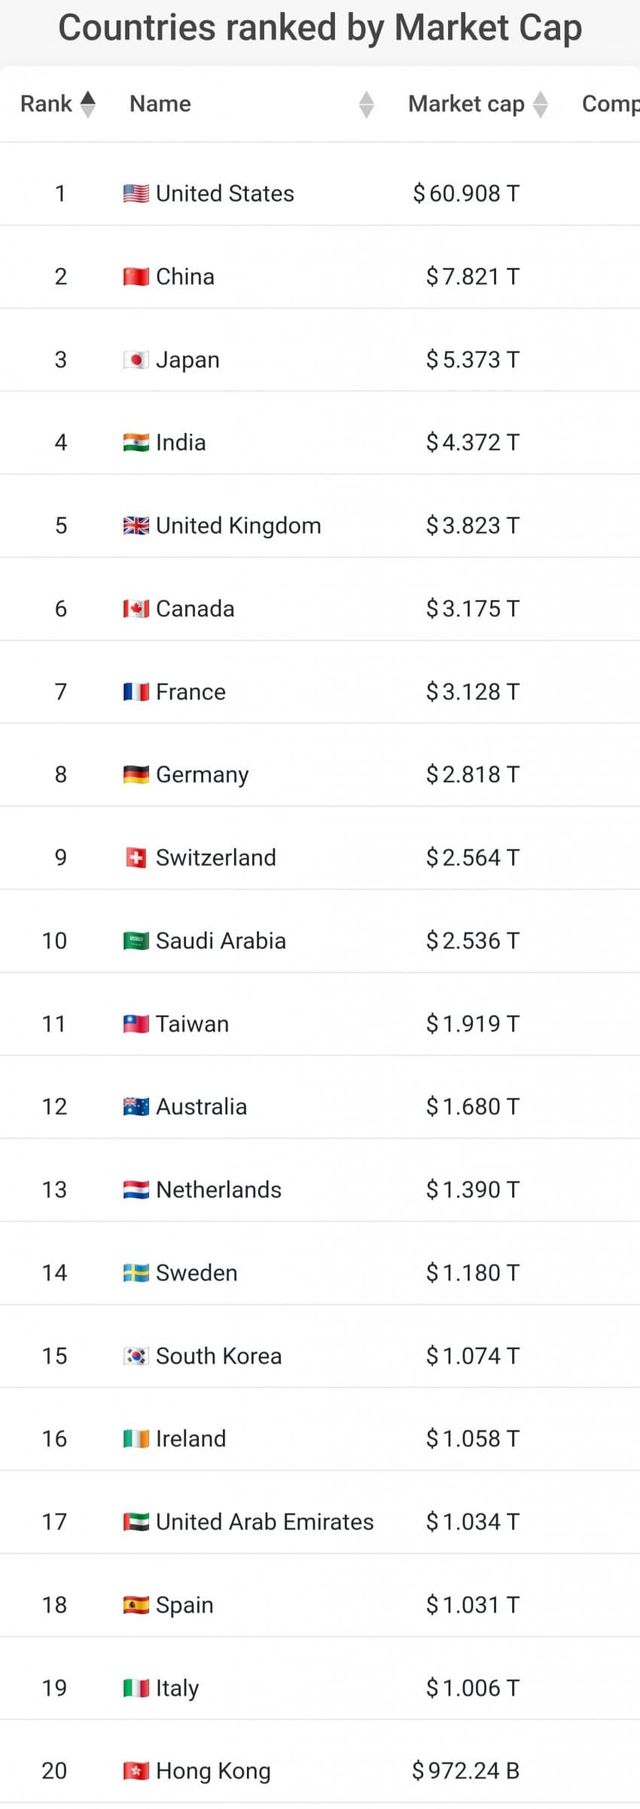Image resolution: width=640 pixels, height=1809 pixels.
Task: Click the Germany row name
Action: click(x=202, y=775)
